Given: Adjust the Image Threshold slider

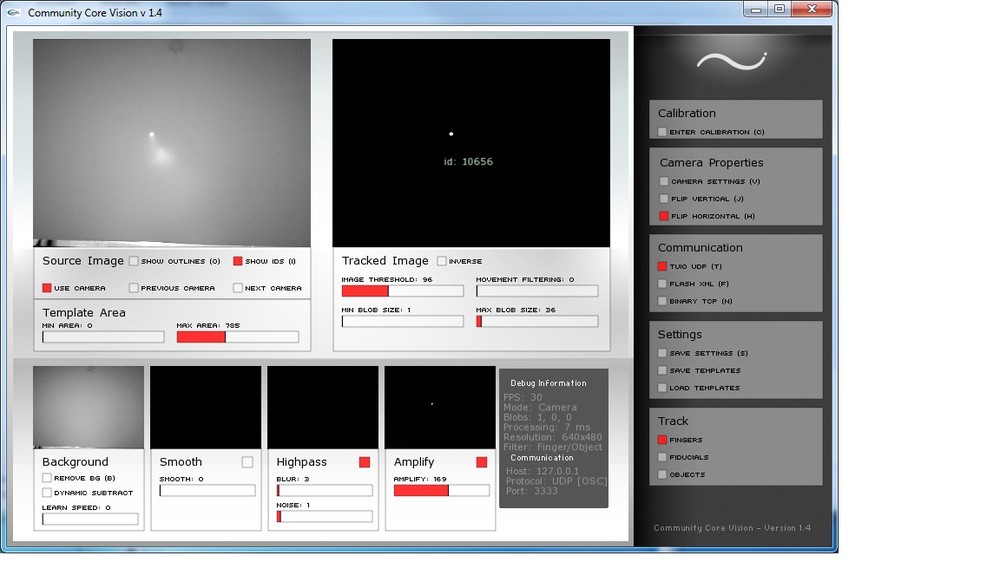Looking at the screenshot, I should [x=402, y=291].
